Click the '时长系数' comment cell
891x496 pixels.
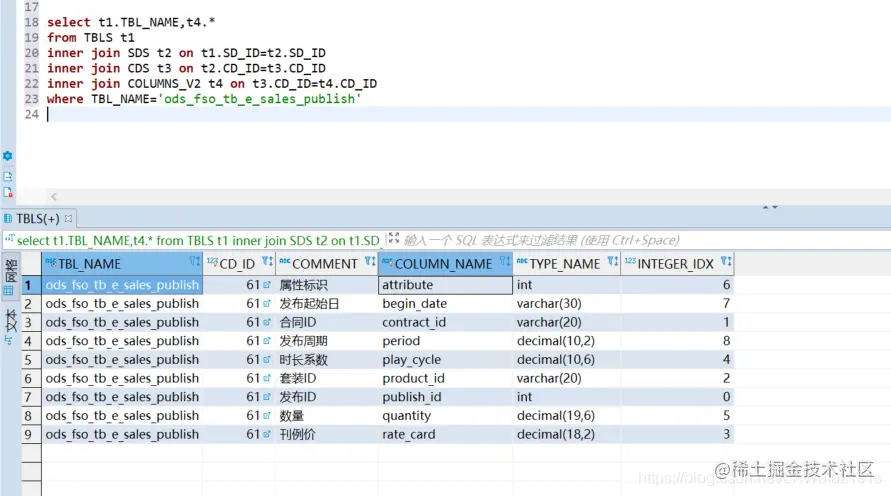coord(327,360)
